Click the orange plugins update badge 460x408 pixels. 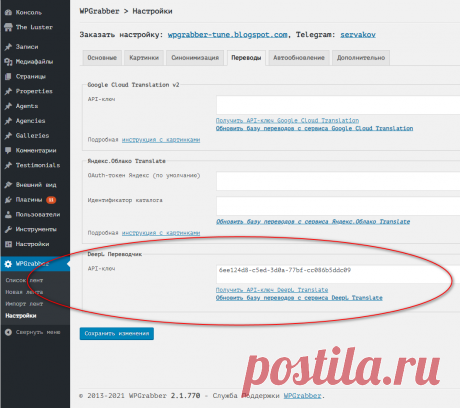point(51,200)
